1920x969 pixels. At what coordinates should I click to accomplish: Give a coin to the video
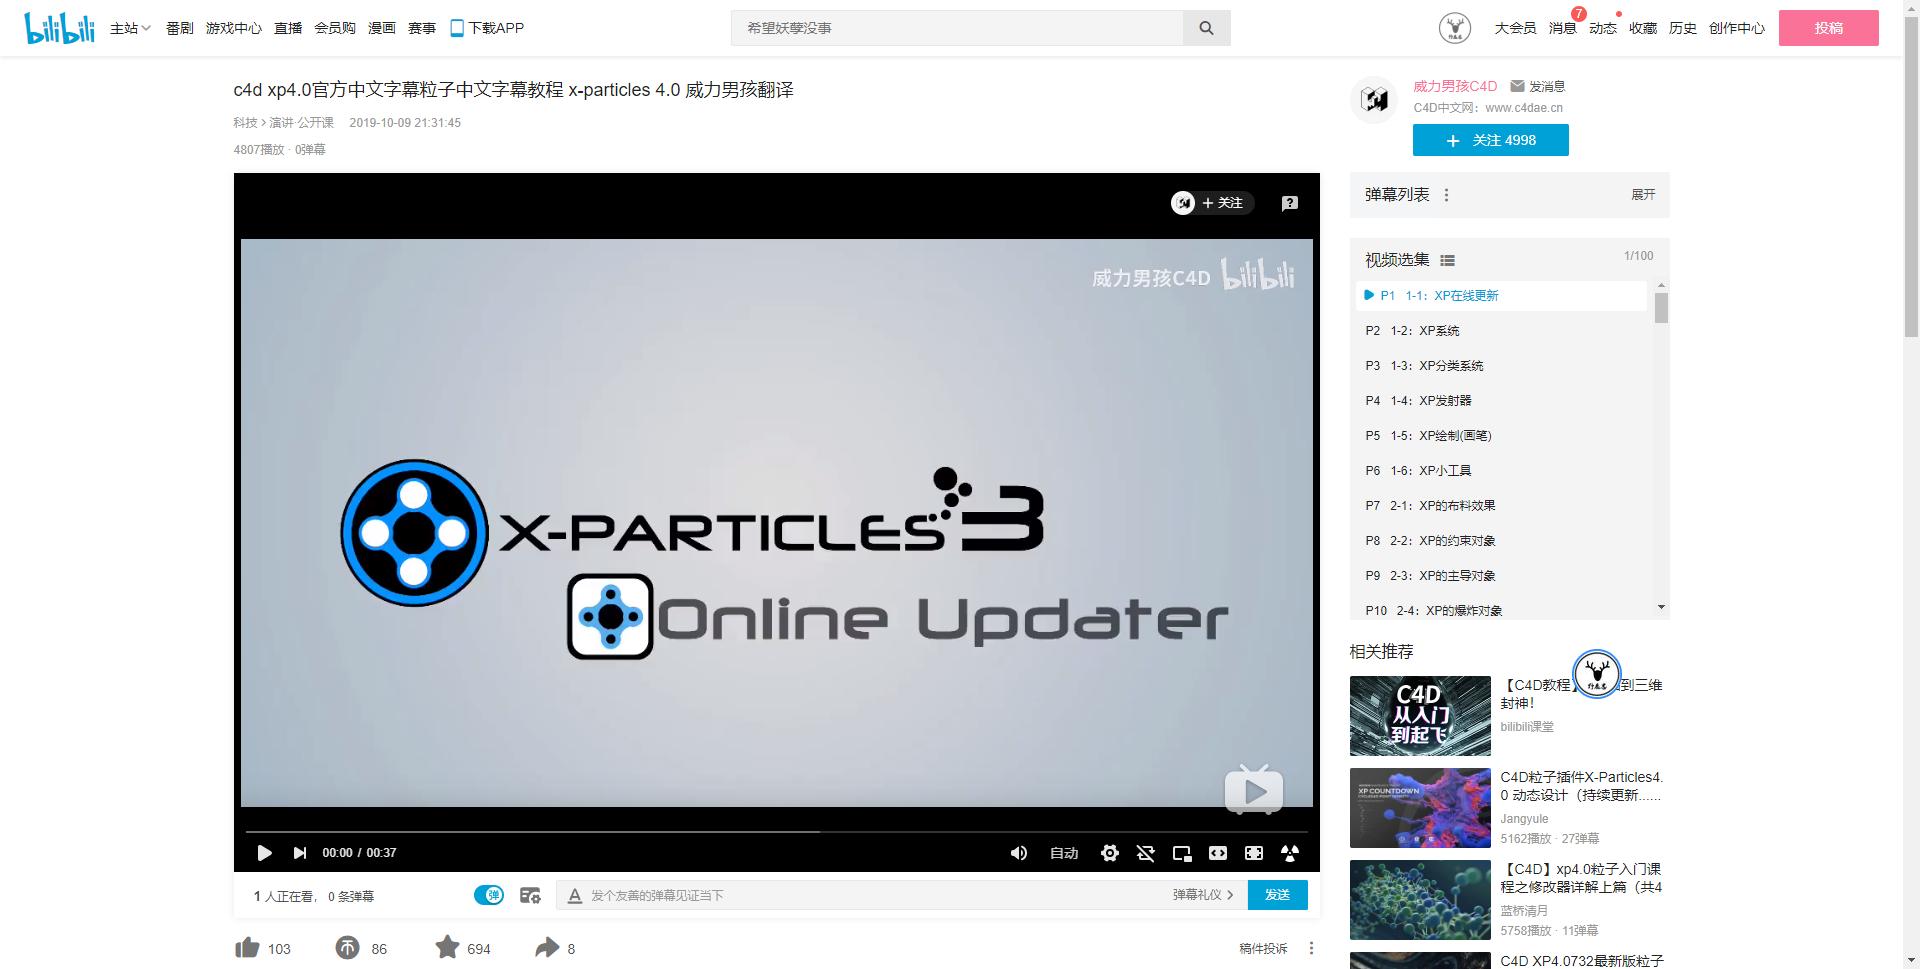(347, 948)
